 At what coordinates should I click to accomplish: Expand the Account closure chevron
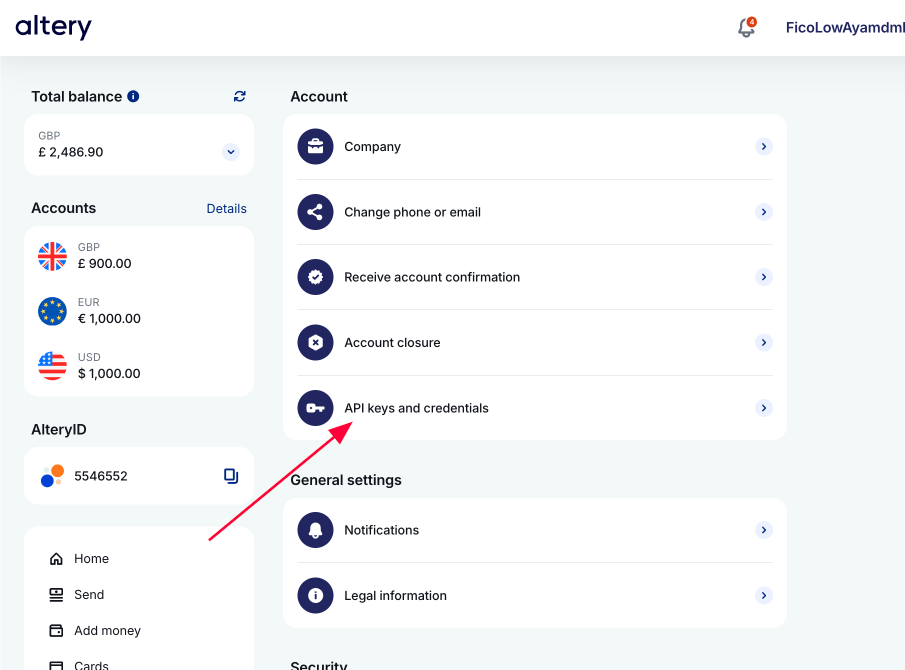[x=764, y=343]
